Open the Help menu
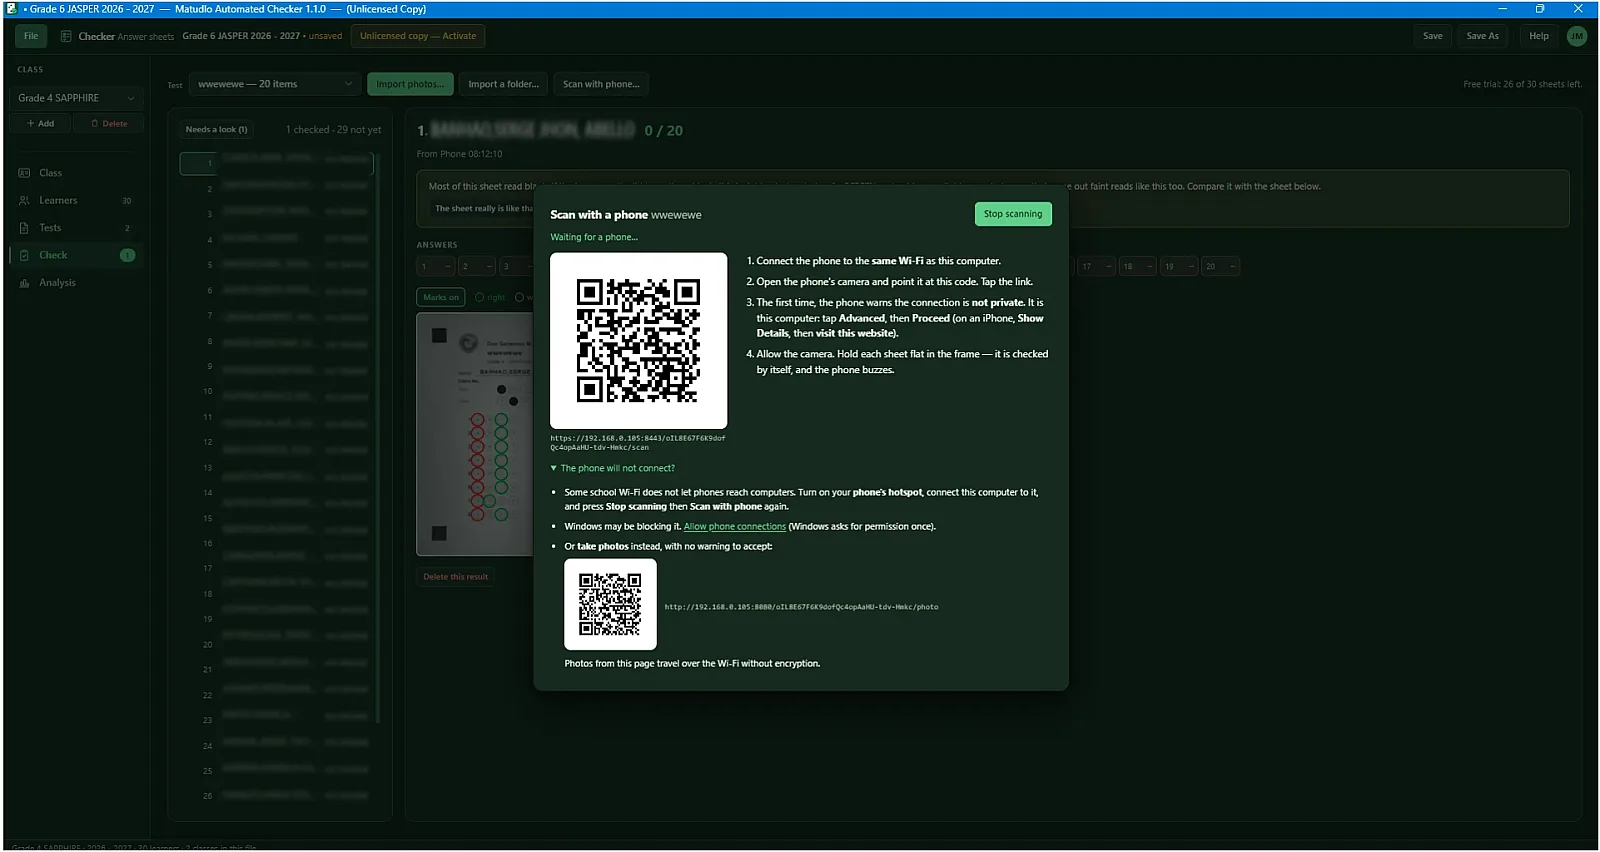 click(1539, 36)
